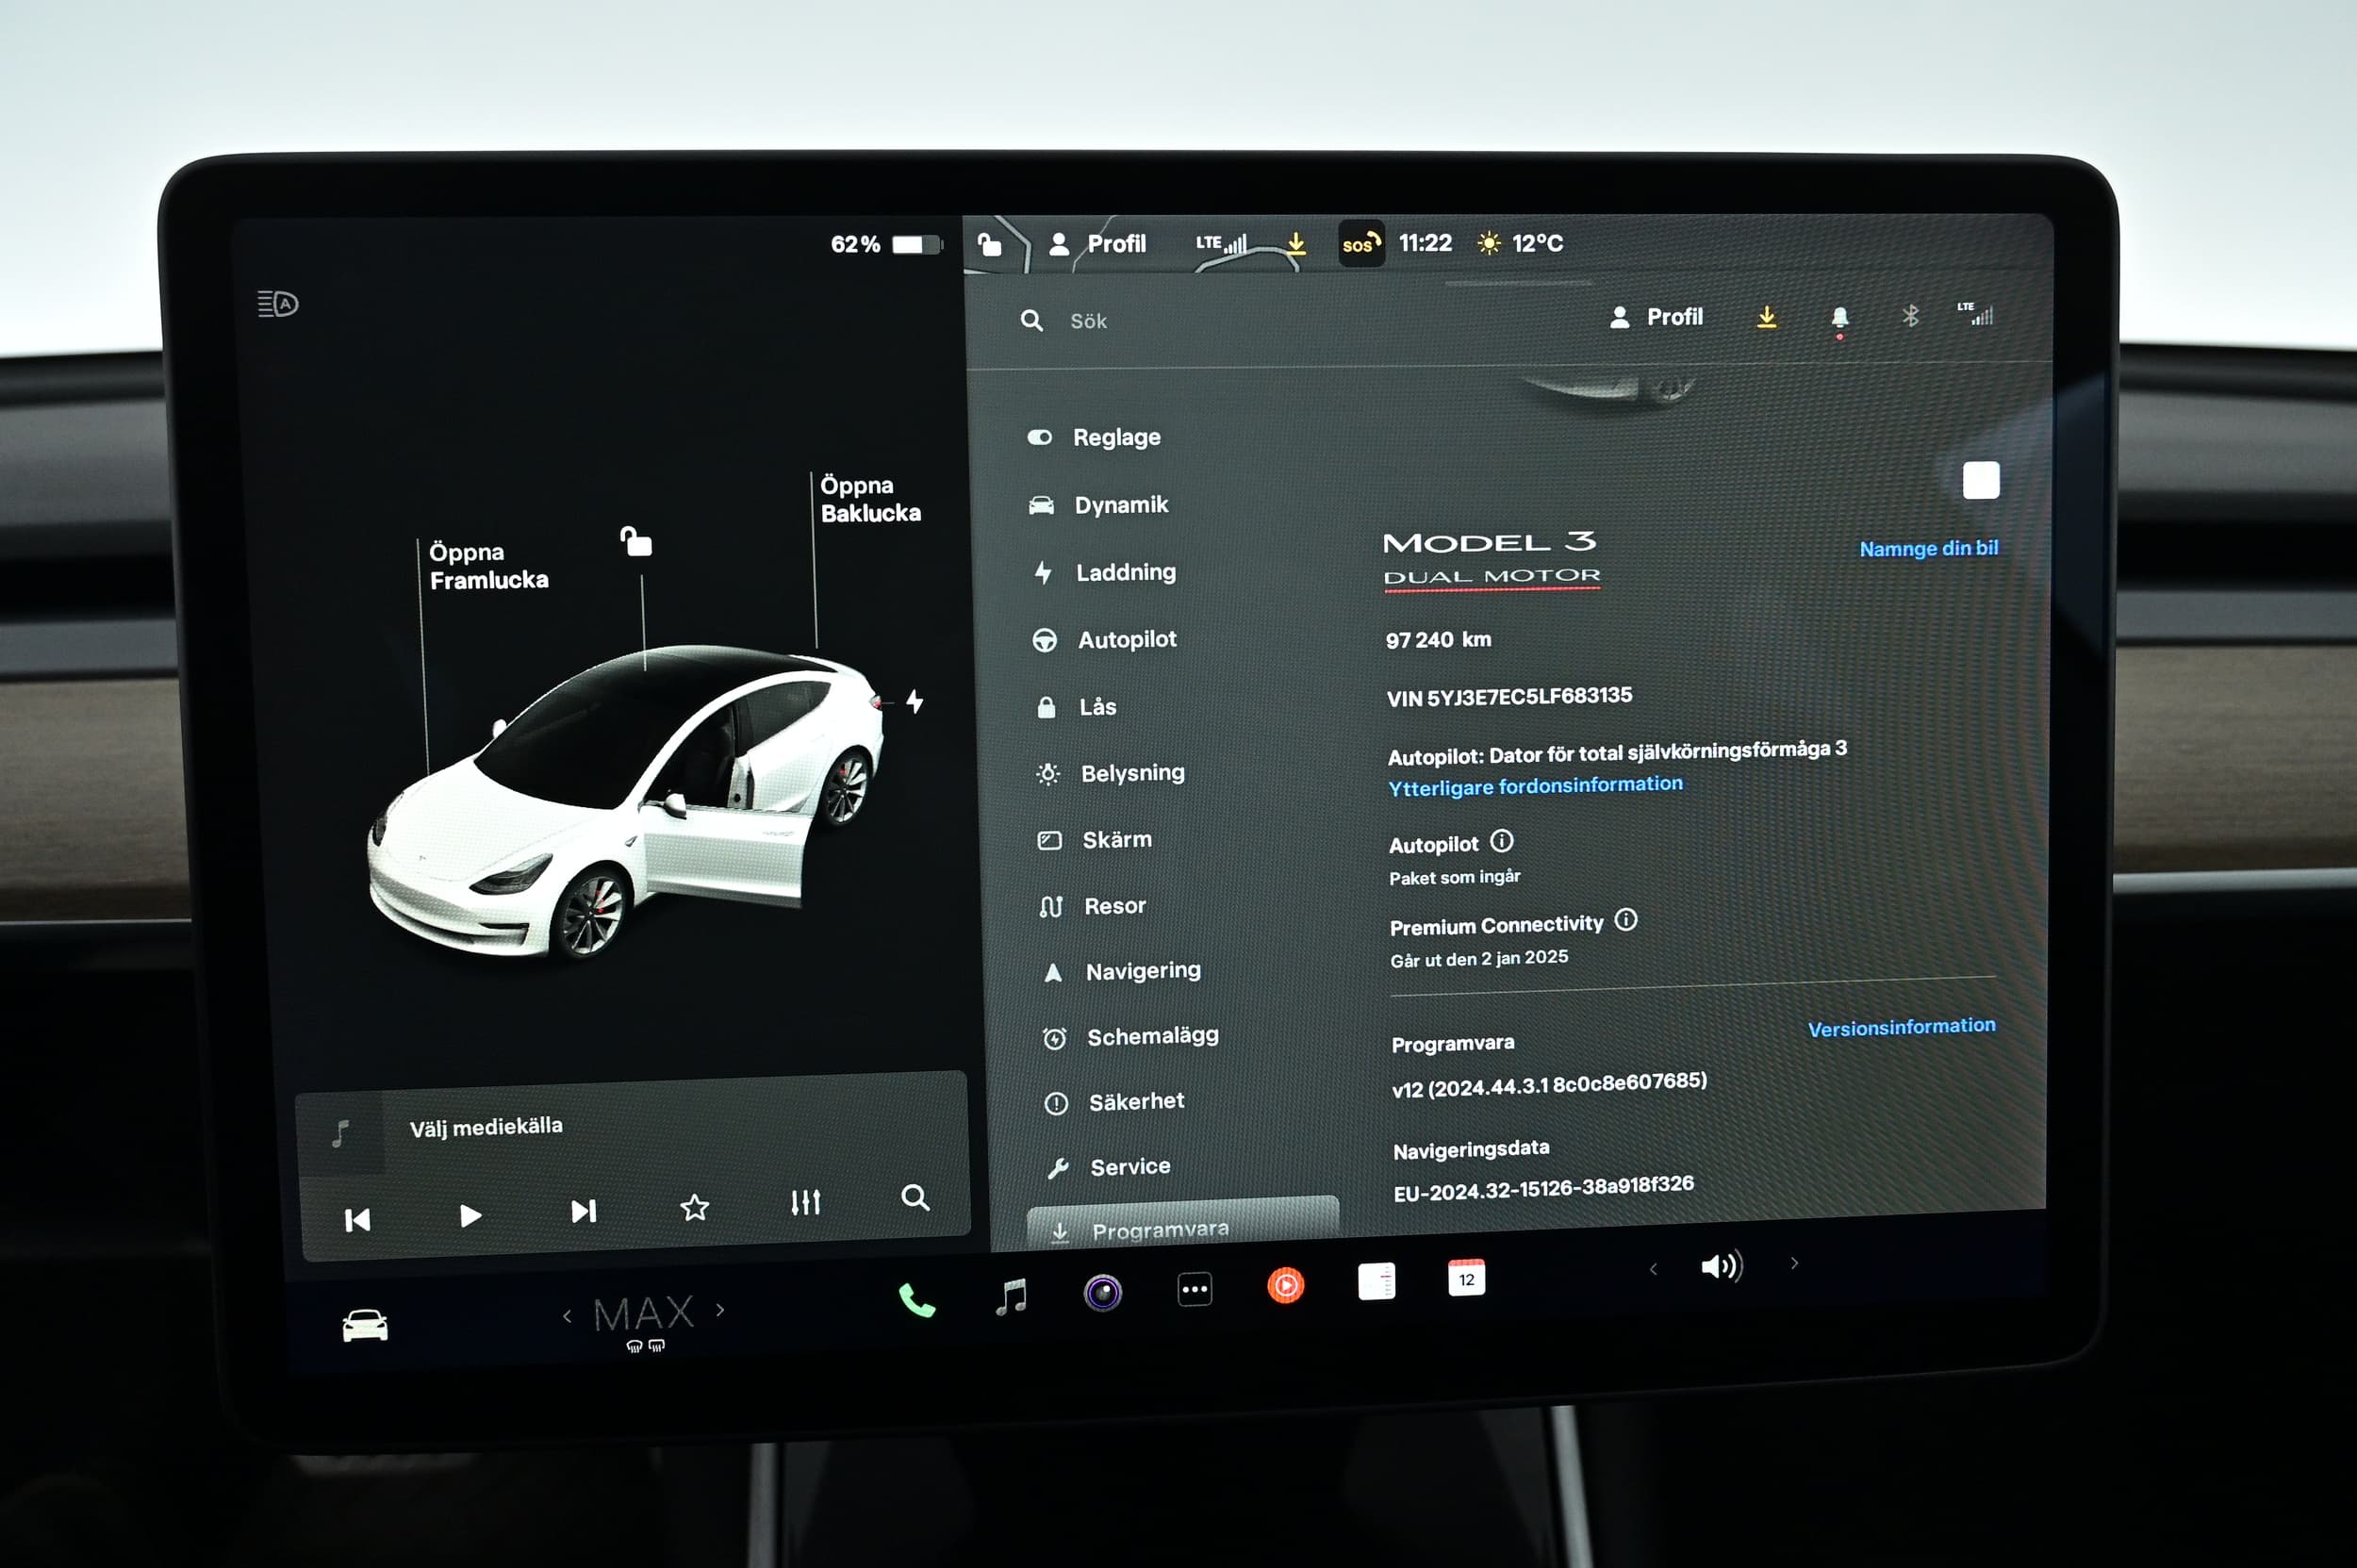The height and width of the screenshot is (1568, 2357).
Task: Tap the download arrow in top status bar
Action: coord(1296,244)
